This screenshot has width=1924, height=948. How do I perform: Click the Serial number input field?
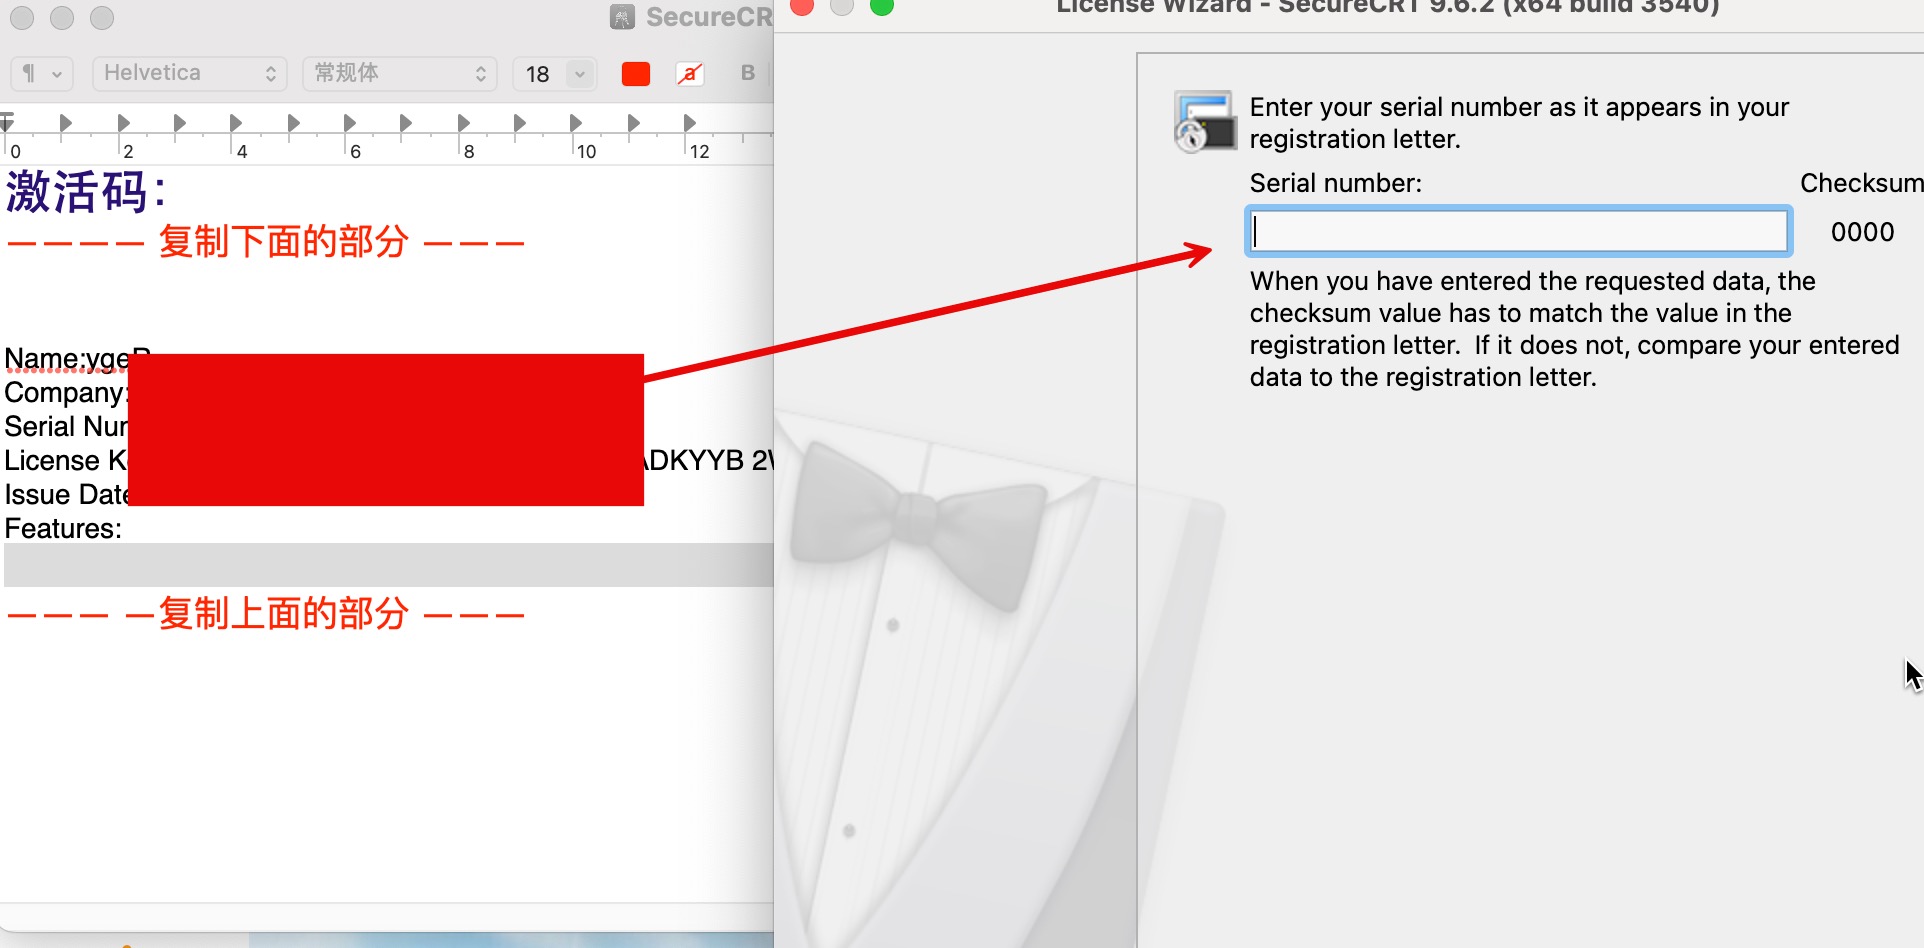[x=1518, y=231]
